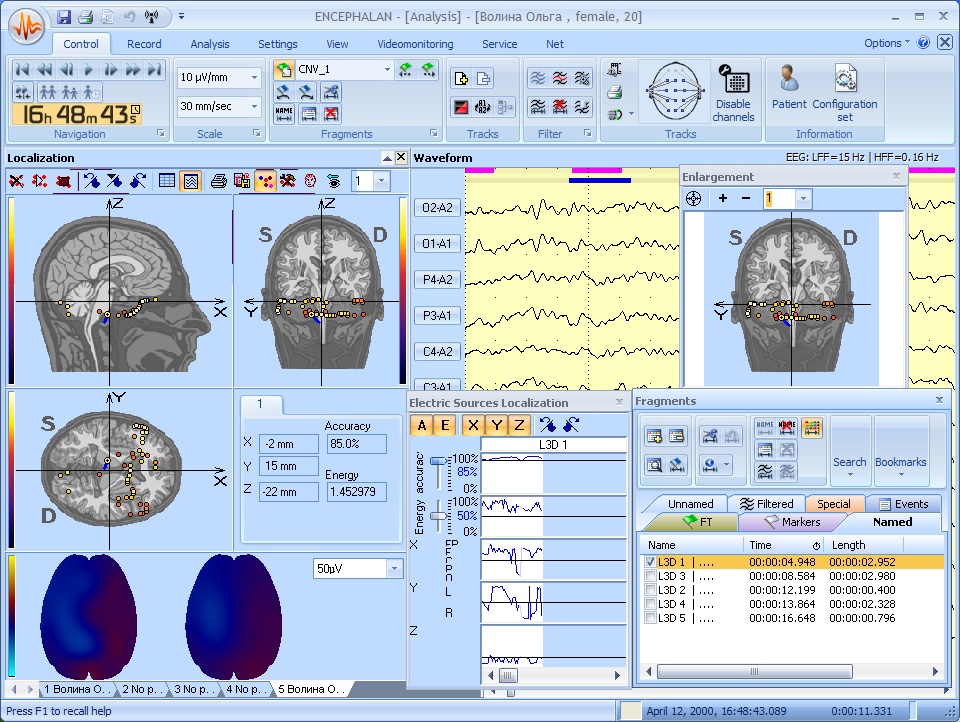Screen dimensions: 960x722
Task: Select the Markers tab in Fragments
Action: pos(791,522)
